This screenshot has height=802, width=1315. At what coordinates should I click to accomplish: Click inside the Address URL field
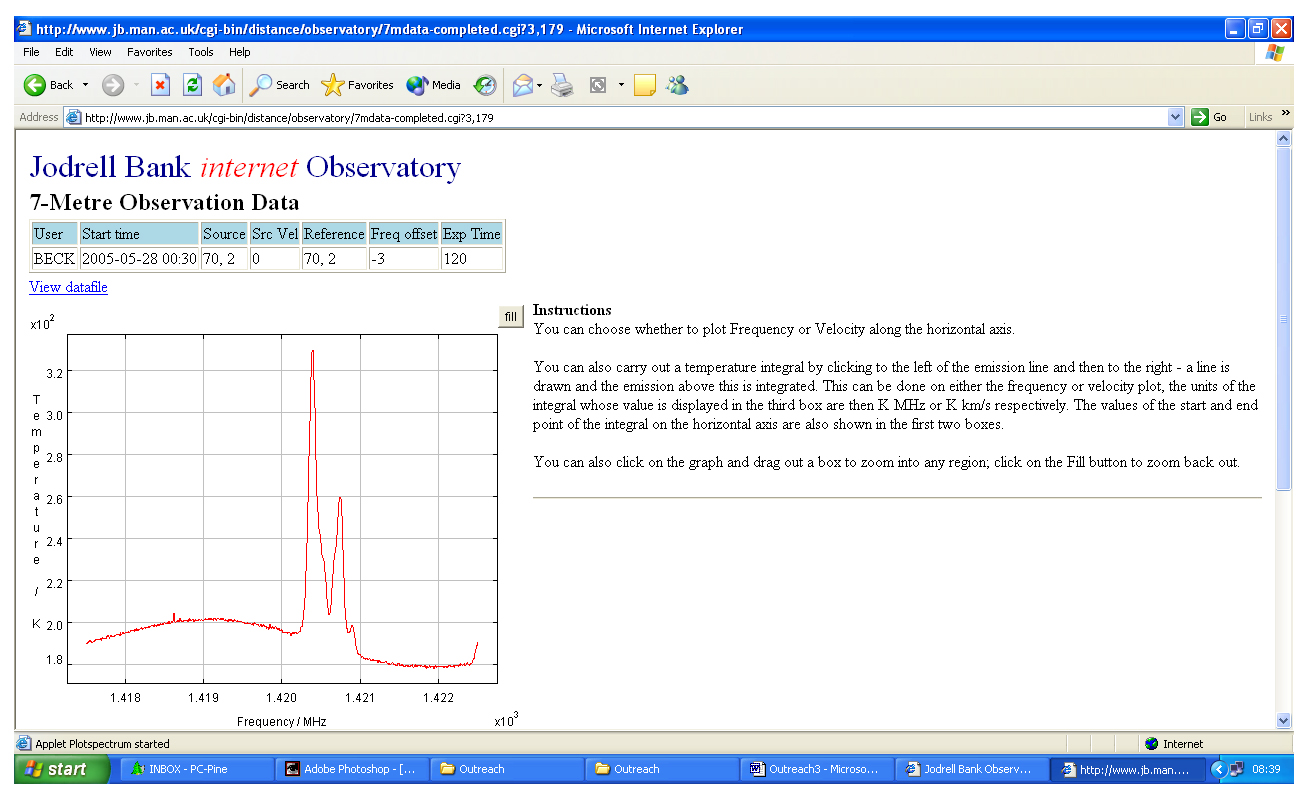click(620, 117)
